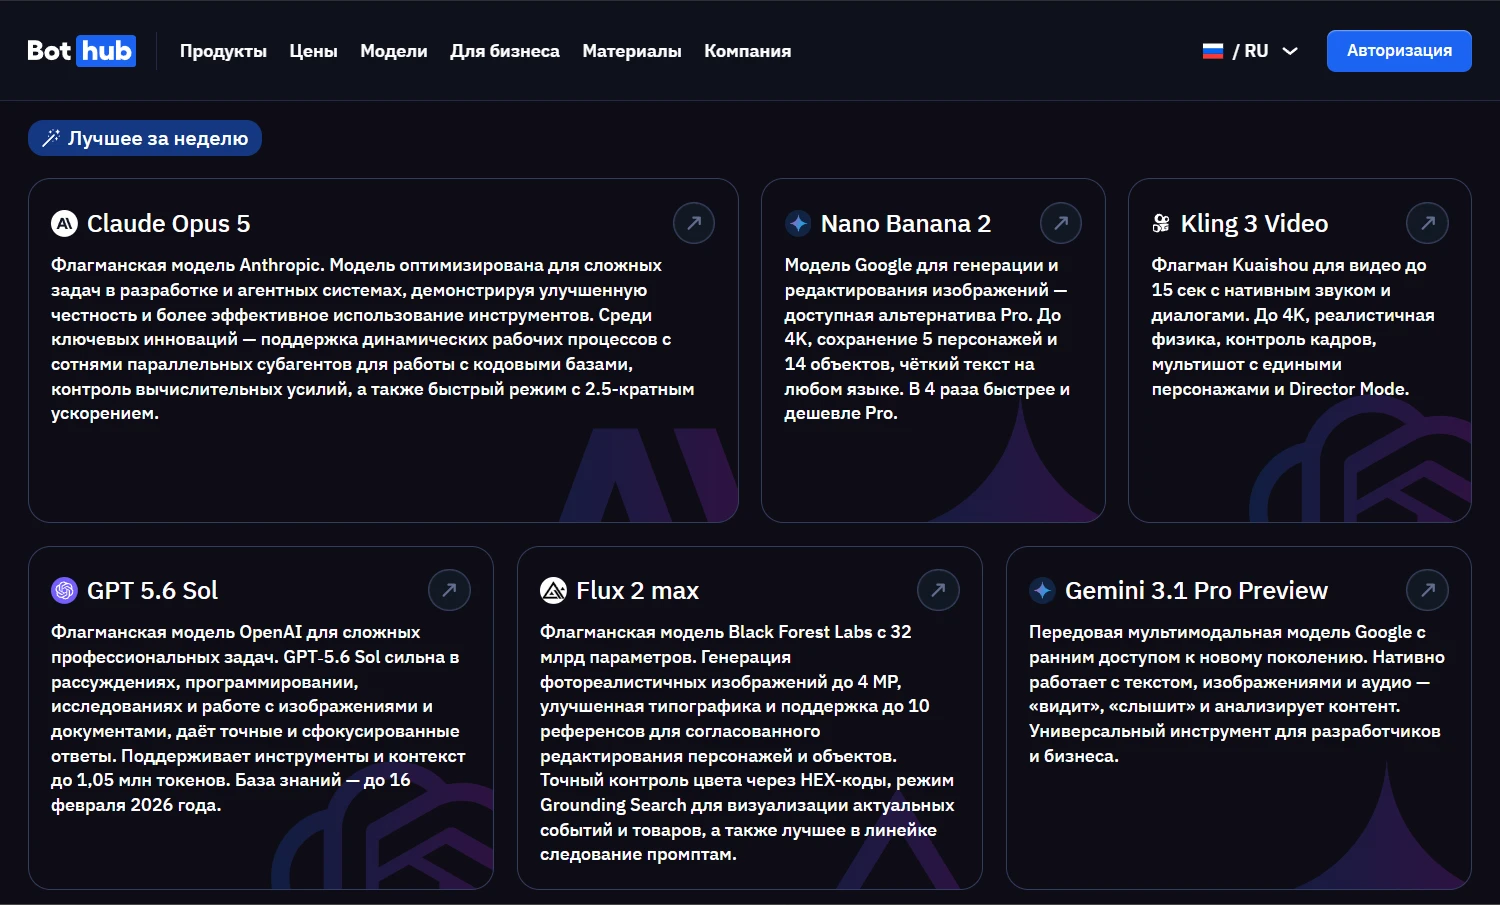1500x905 pixels.
Task: Open GPT 5.6 Sol arrow link icon
Action: click(x=450, y=590)
